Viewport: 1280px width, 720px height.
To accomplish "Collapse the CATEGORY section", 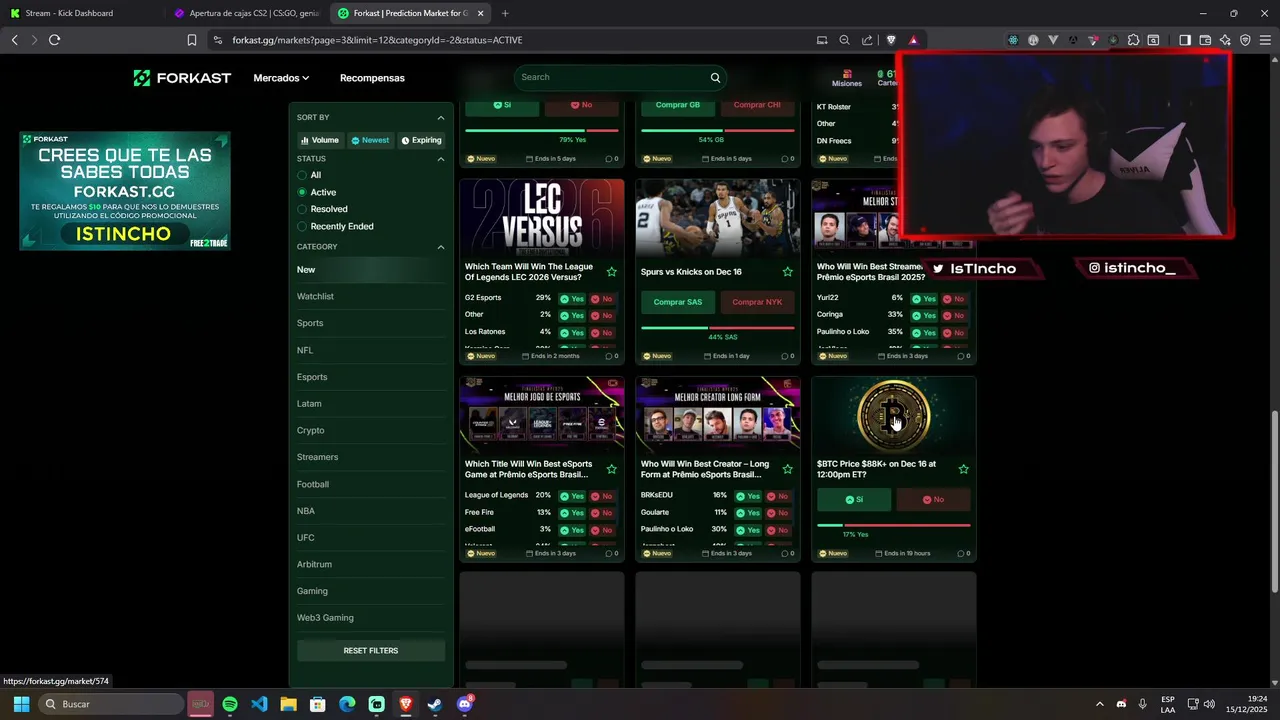I will tap(441, 247).
